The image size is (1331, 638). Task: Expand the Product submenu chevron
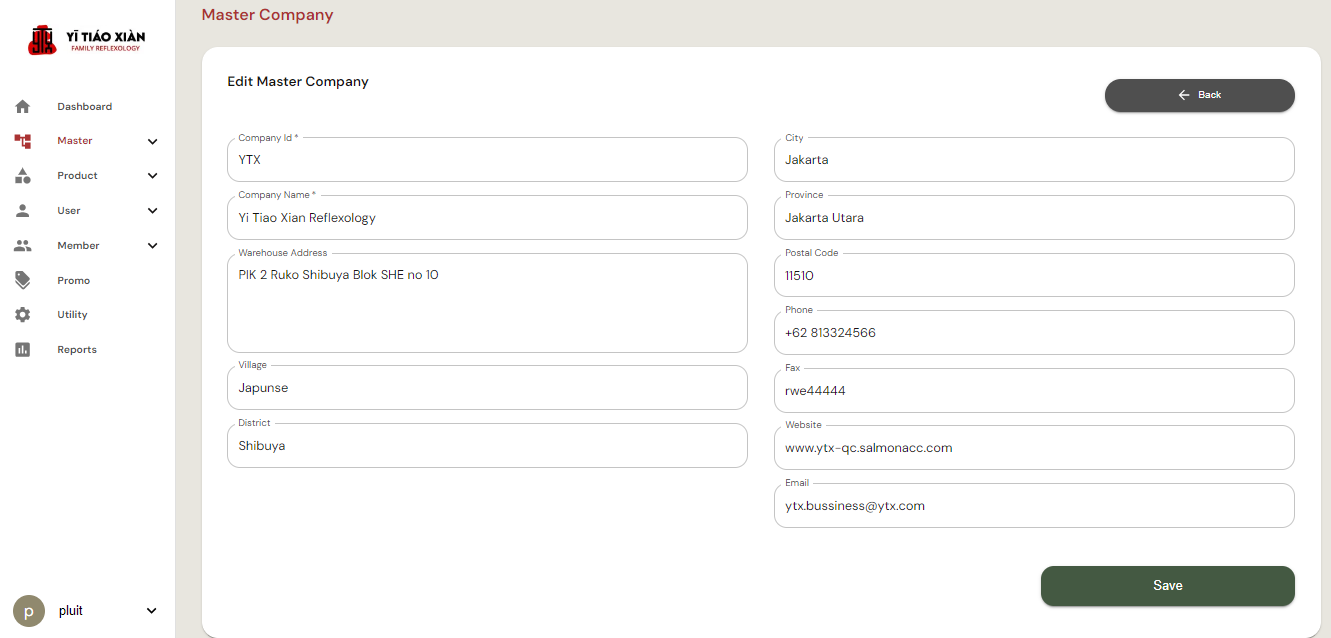(152, 176)
